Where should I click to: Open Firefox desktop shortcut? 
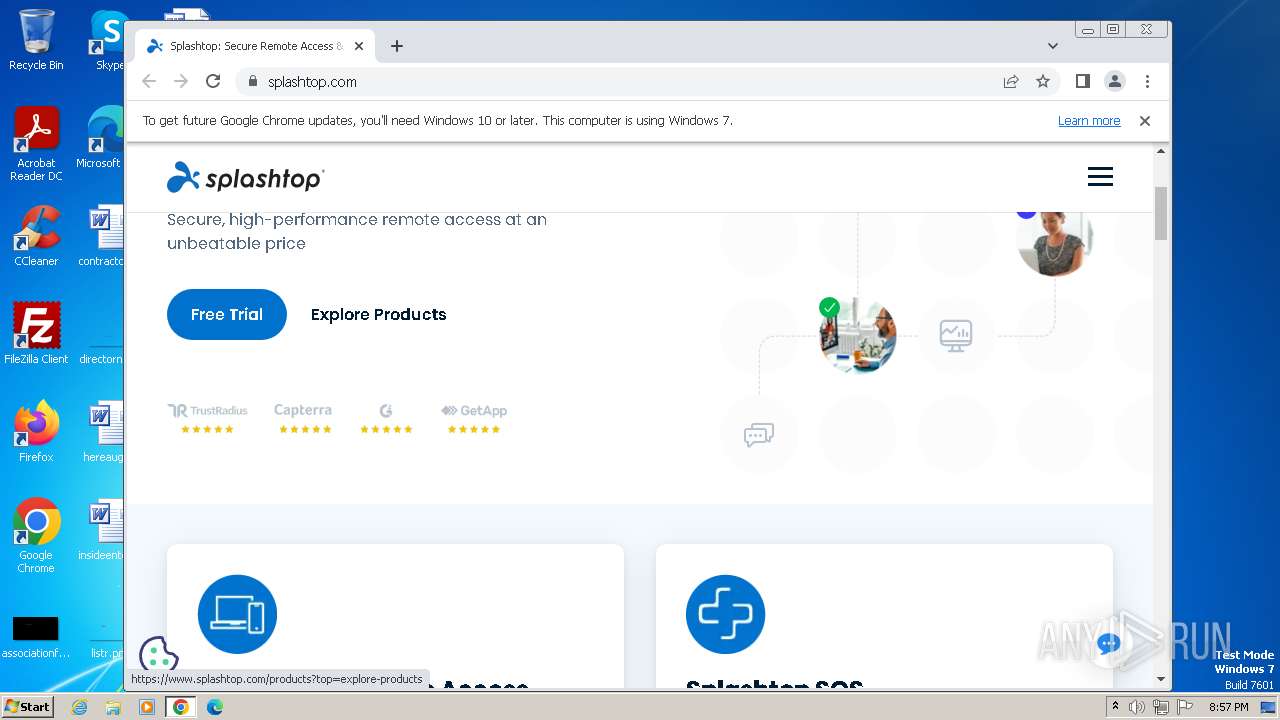pos(36,432)
